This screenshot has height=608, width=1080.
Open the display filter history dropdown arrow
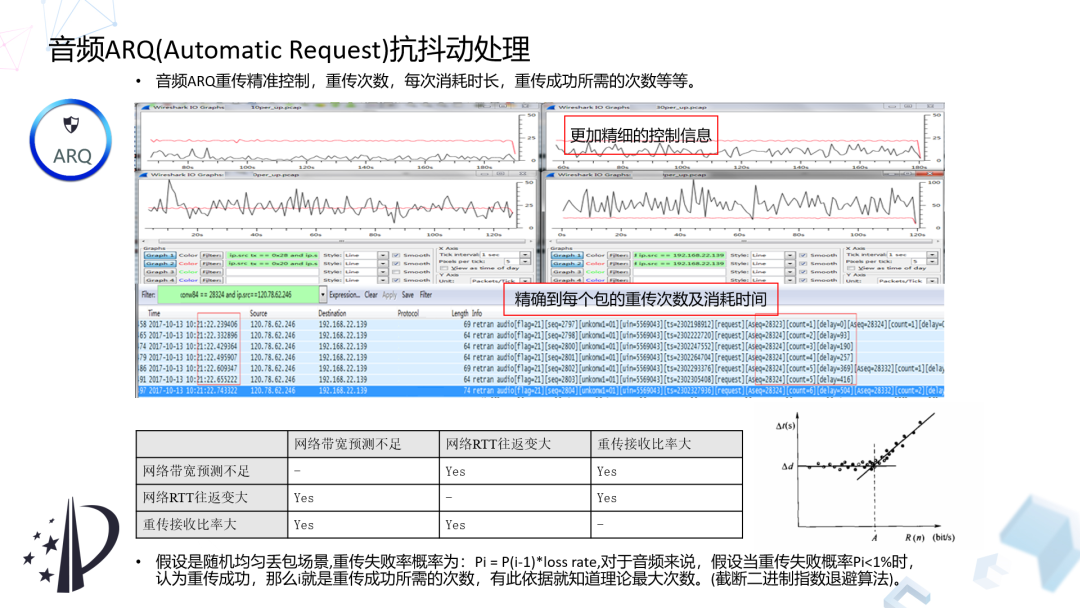pos(322,296)
